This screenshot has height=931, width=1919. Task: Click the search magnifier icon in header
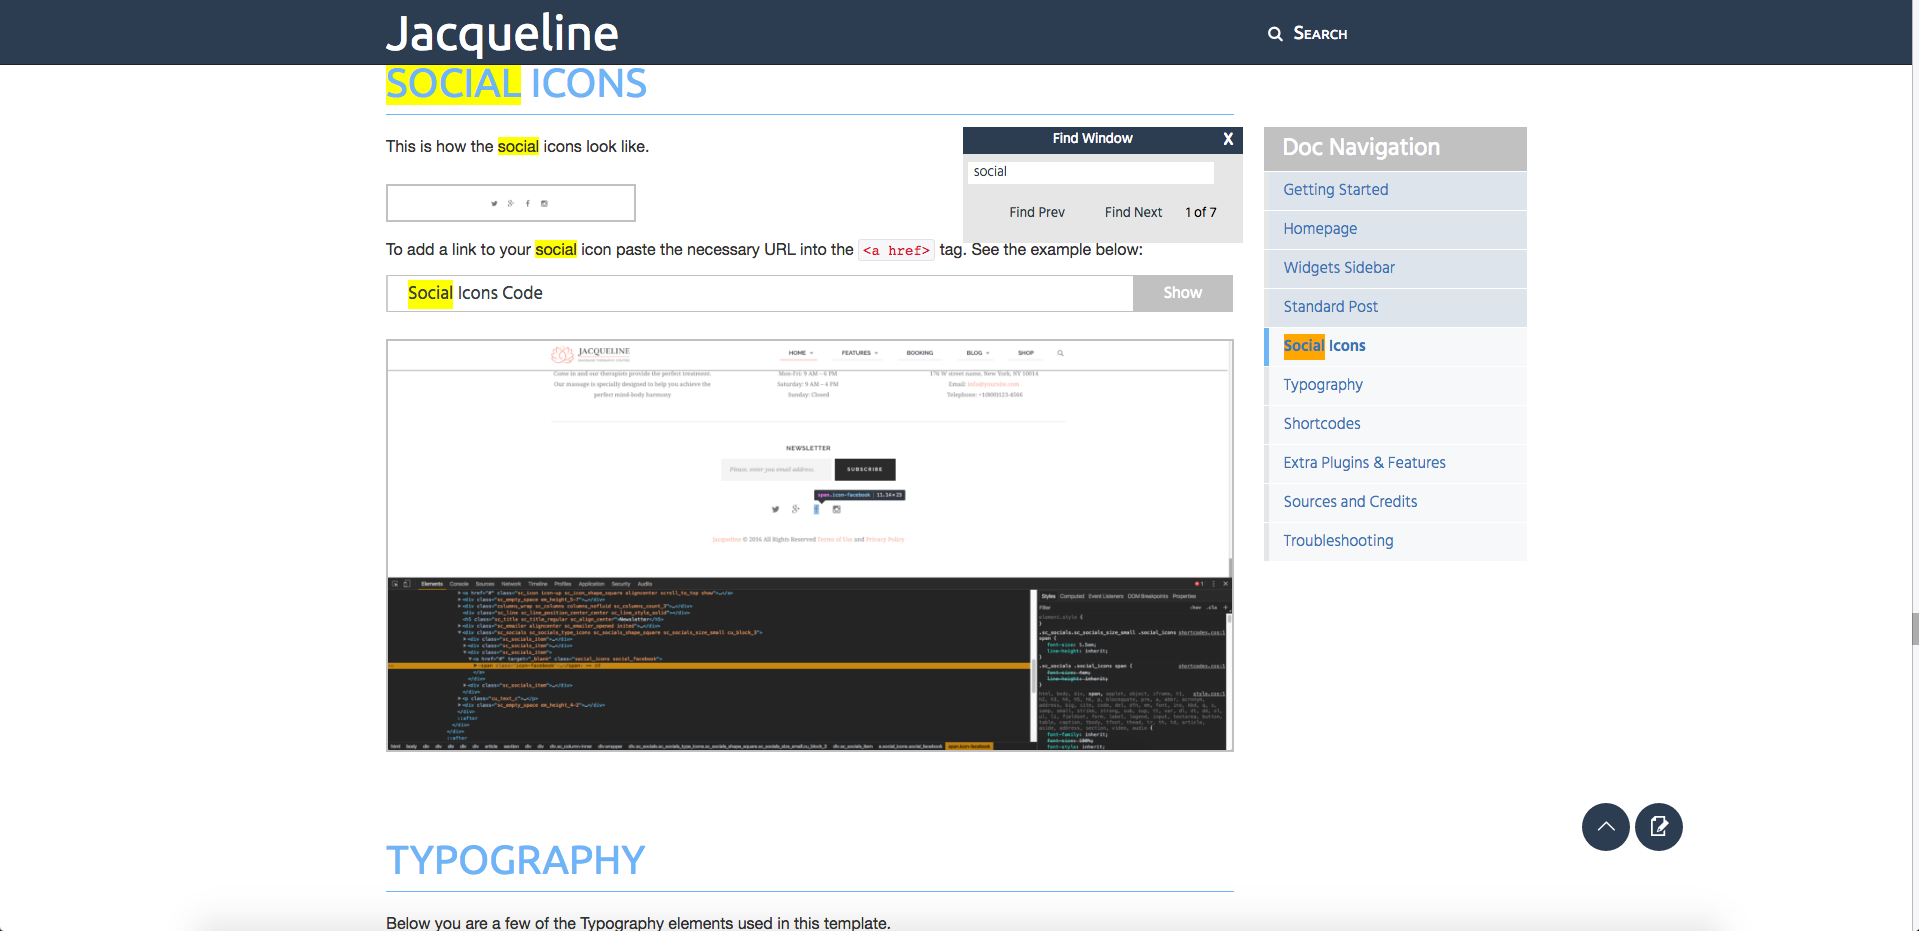click(x=1275, y=34)
